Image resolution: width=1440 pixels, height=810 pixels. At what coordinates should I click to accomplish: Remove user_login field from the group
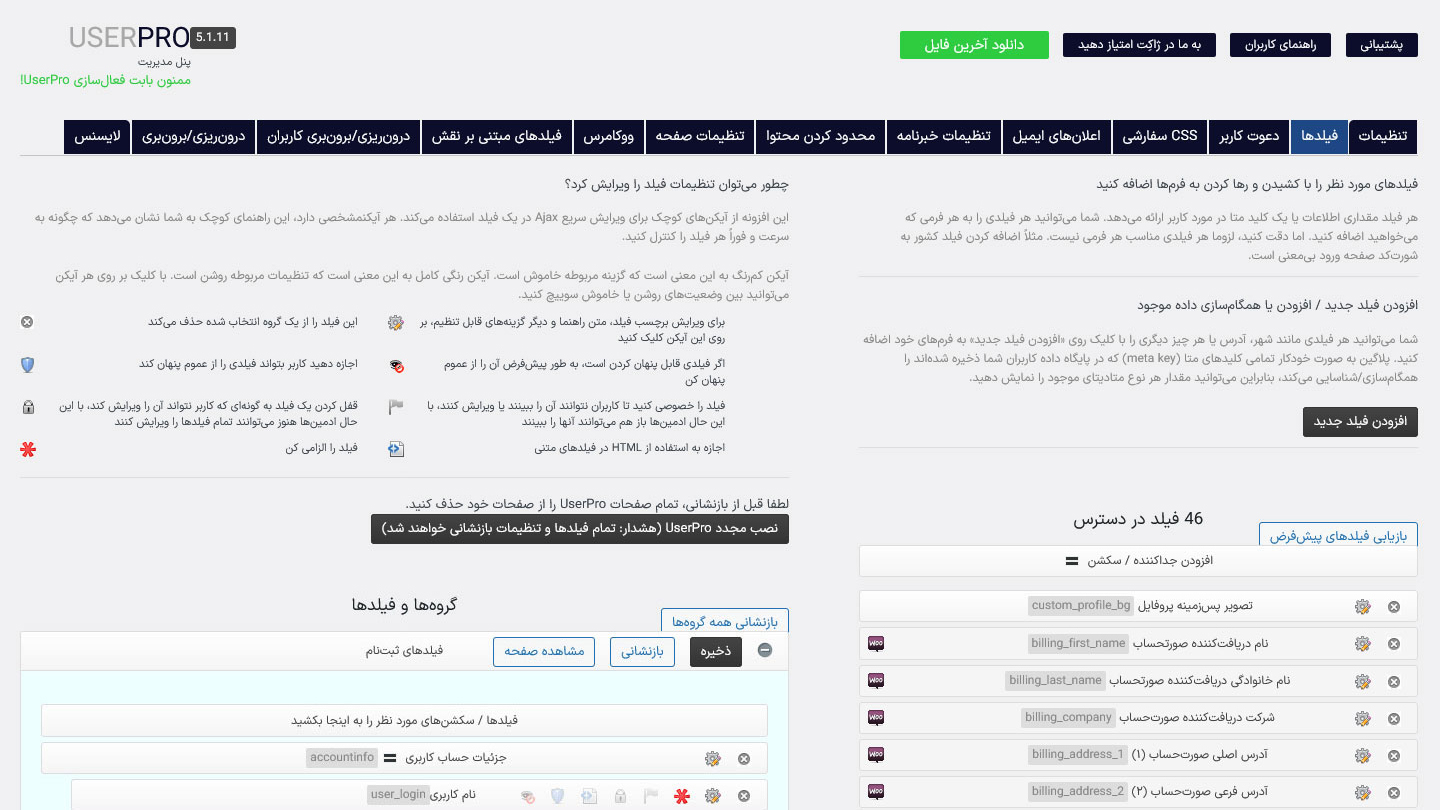click(744, 796)
